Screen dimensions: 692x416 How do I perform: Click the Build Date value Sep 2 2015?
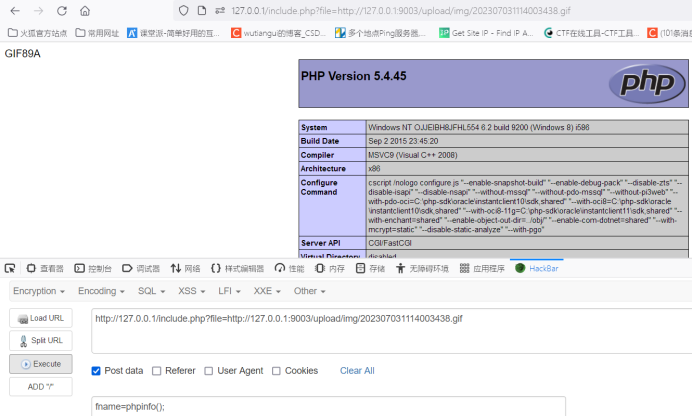click(x=403, y=141)
